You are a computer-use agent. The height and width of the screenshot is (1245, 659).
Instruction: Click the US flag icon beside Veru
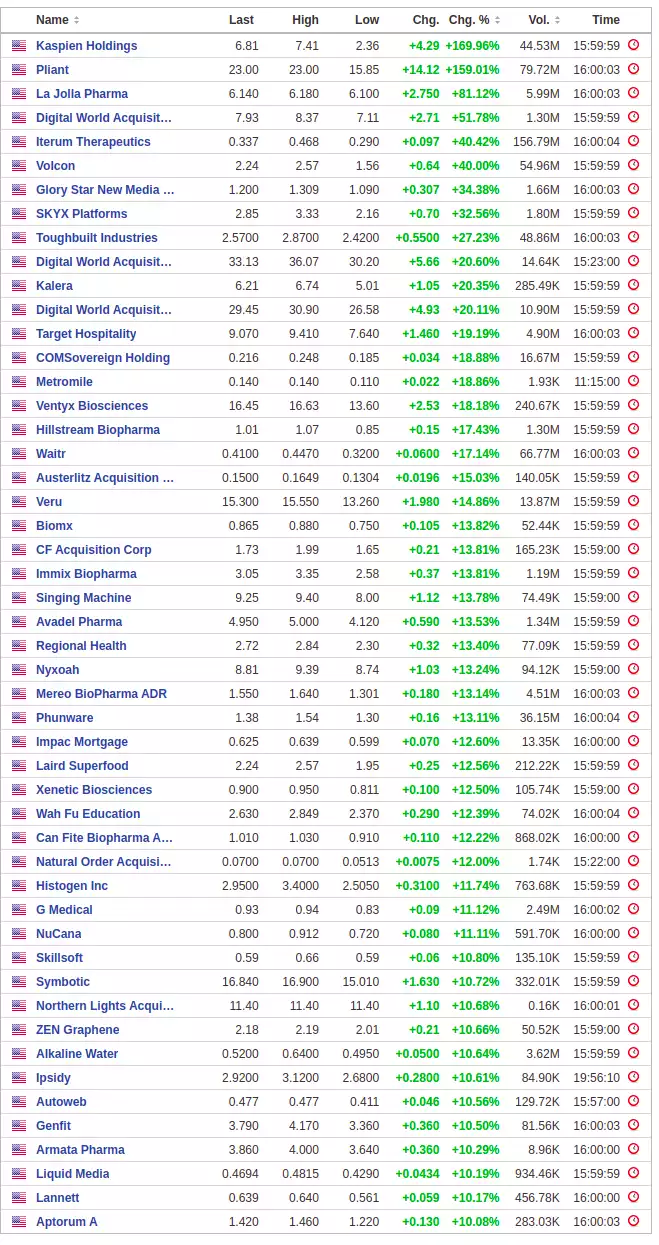[19, 502]
